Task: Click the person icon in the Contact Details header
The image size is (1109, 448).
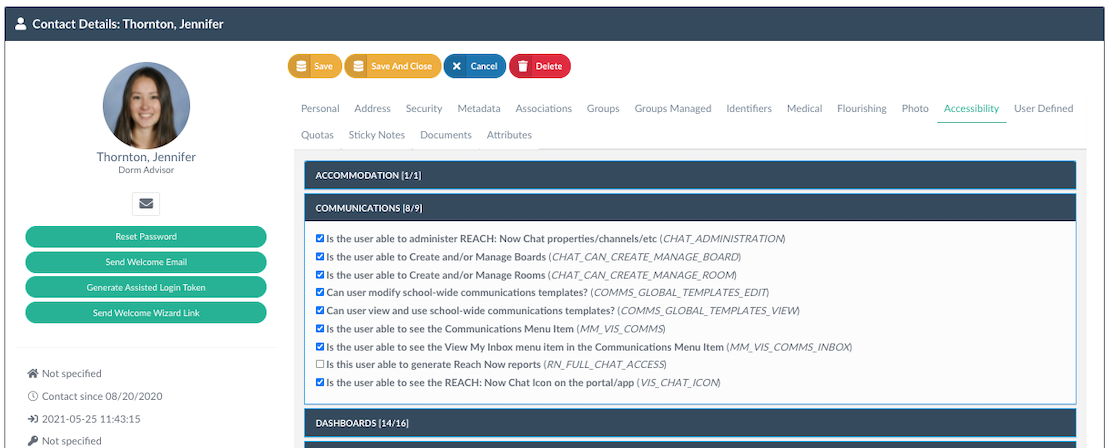Action: tap(21, 24)
